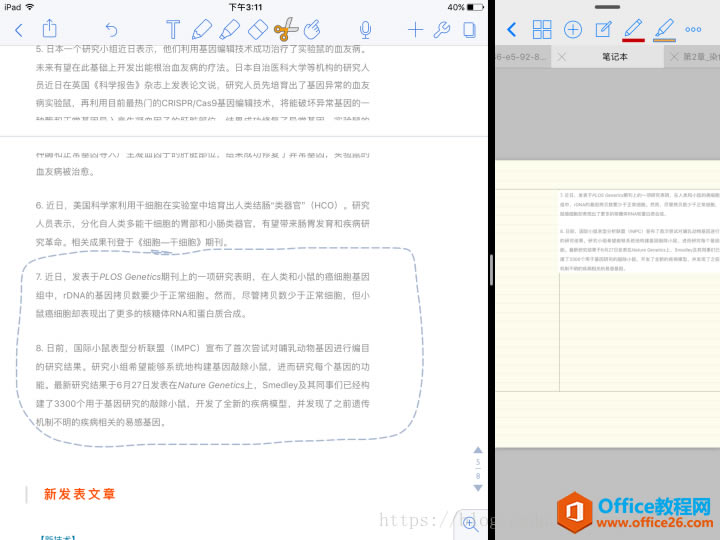Tap the Wi-Fi icon in status bar
The height and width of the screenshot is (540, 720).
click(x=30, y=7)
